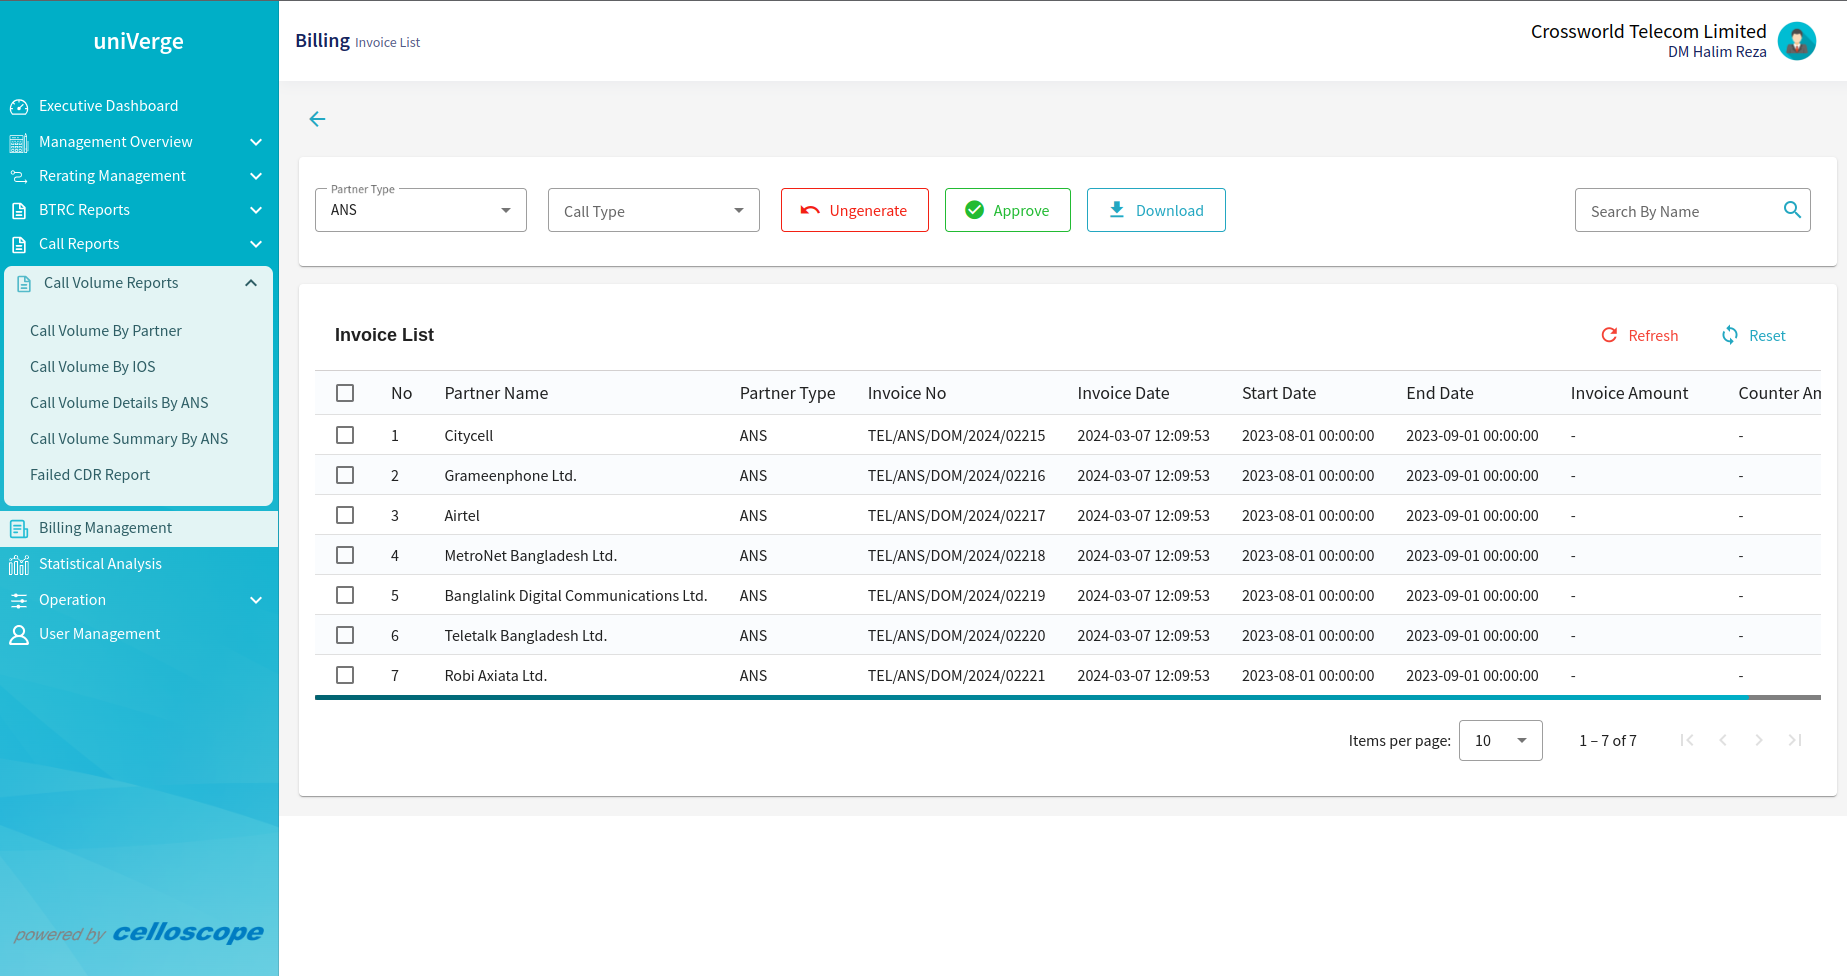Go to the last page of invoices
The width and height of the screenshot is (1847, 976).
pos(1795,740)
